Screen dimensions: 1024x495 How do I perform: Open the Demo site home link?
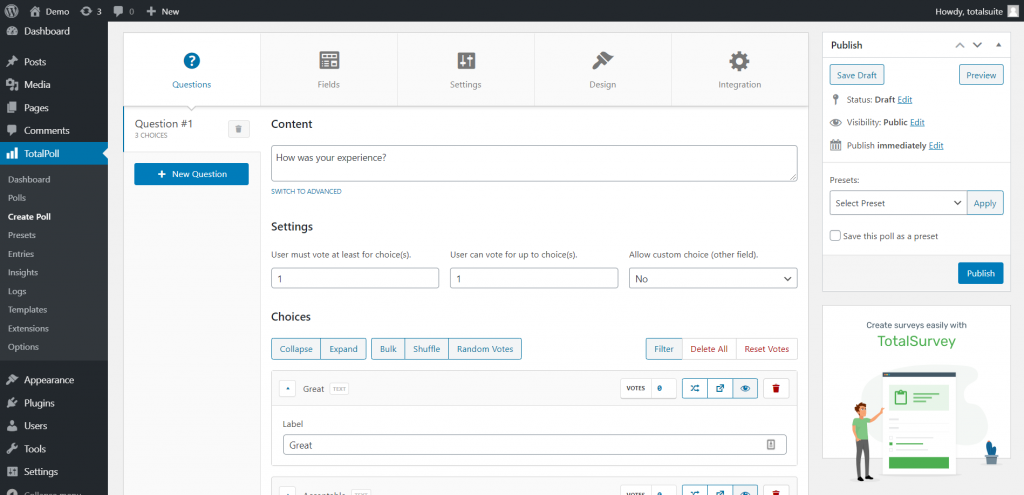coord(50,11)
